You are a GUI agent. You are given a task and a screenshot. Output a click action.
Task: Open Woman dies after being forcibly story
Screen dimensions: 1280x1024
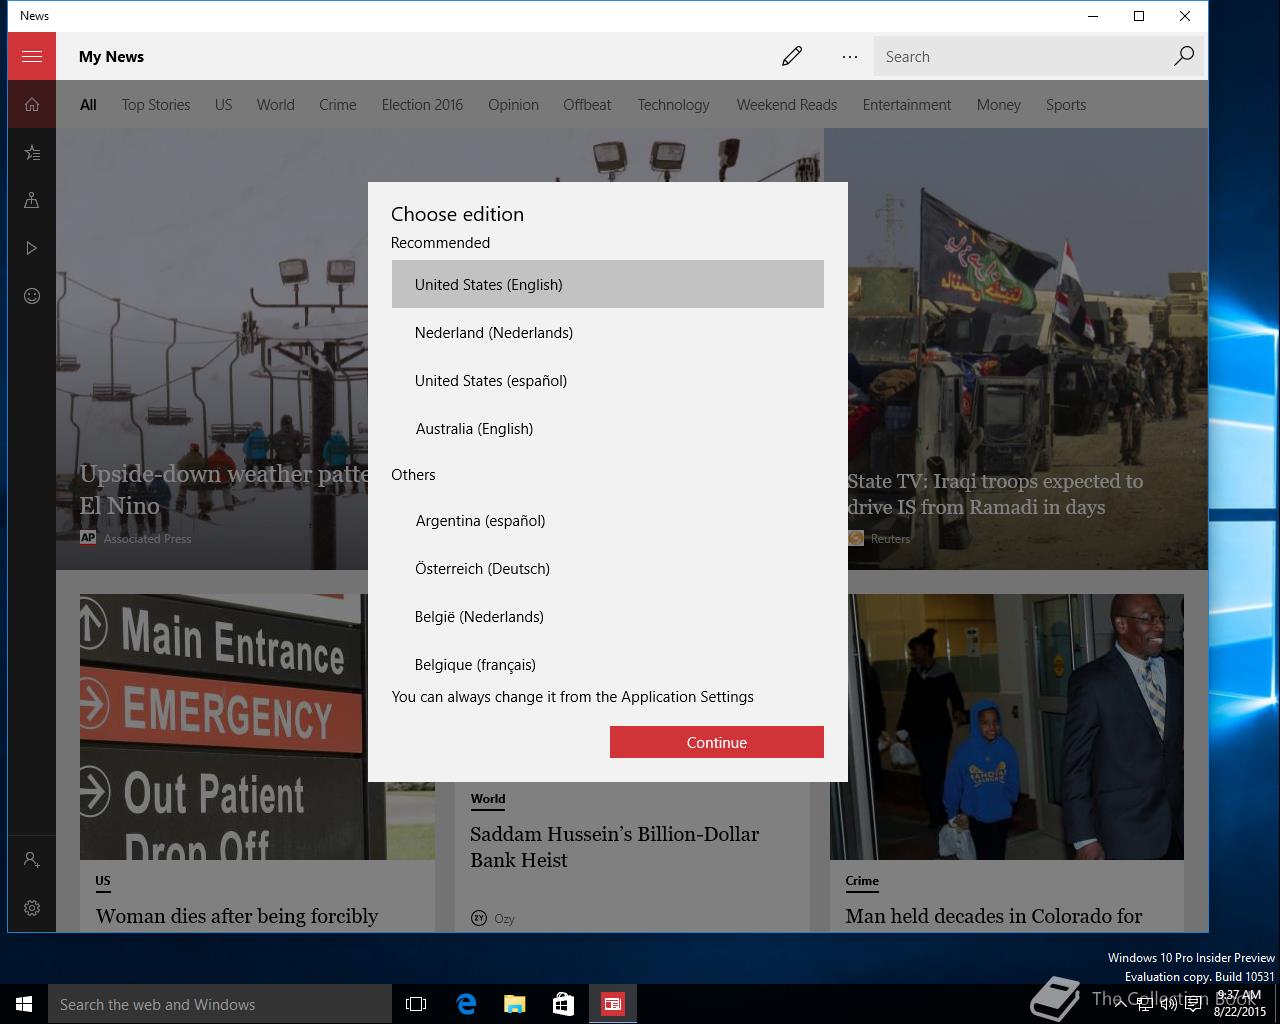click(x=237, y=916)
